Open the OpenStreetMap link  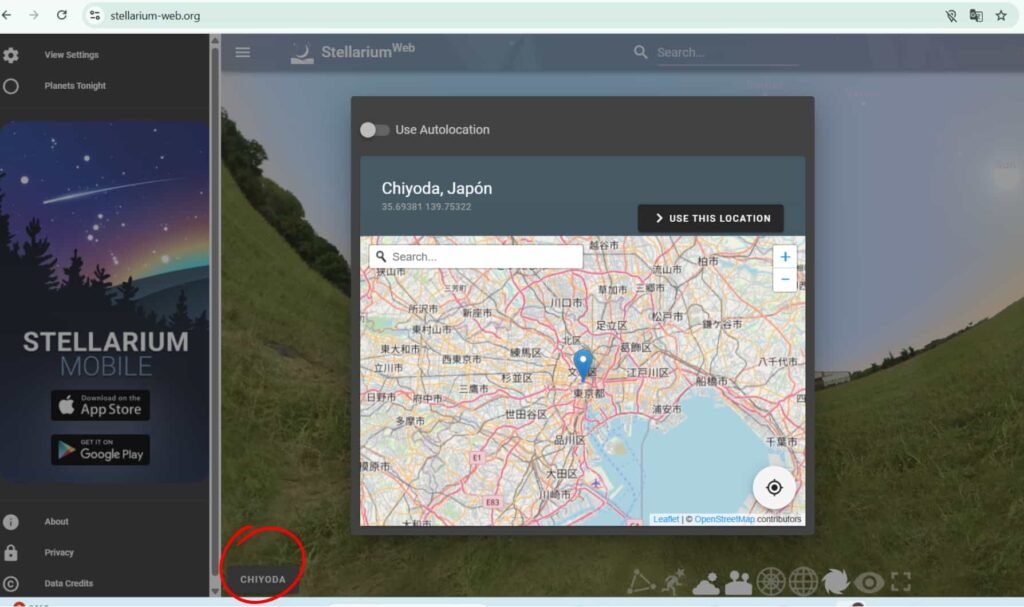coord(724,519)
